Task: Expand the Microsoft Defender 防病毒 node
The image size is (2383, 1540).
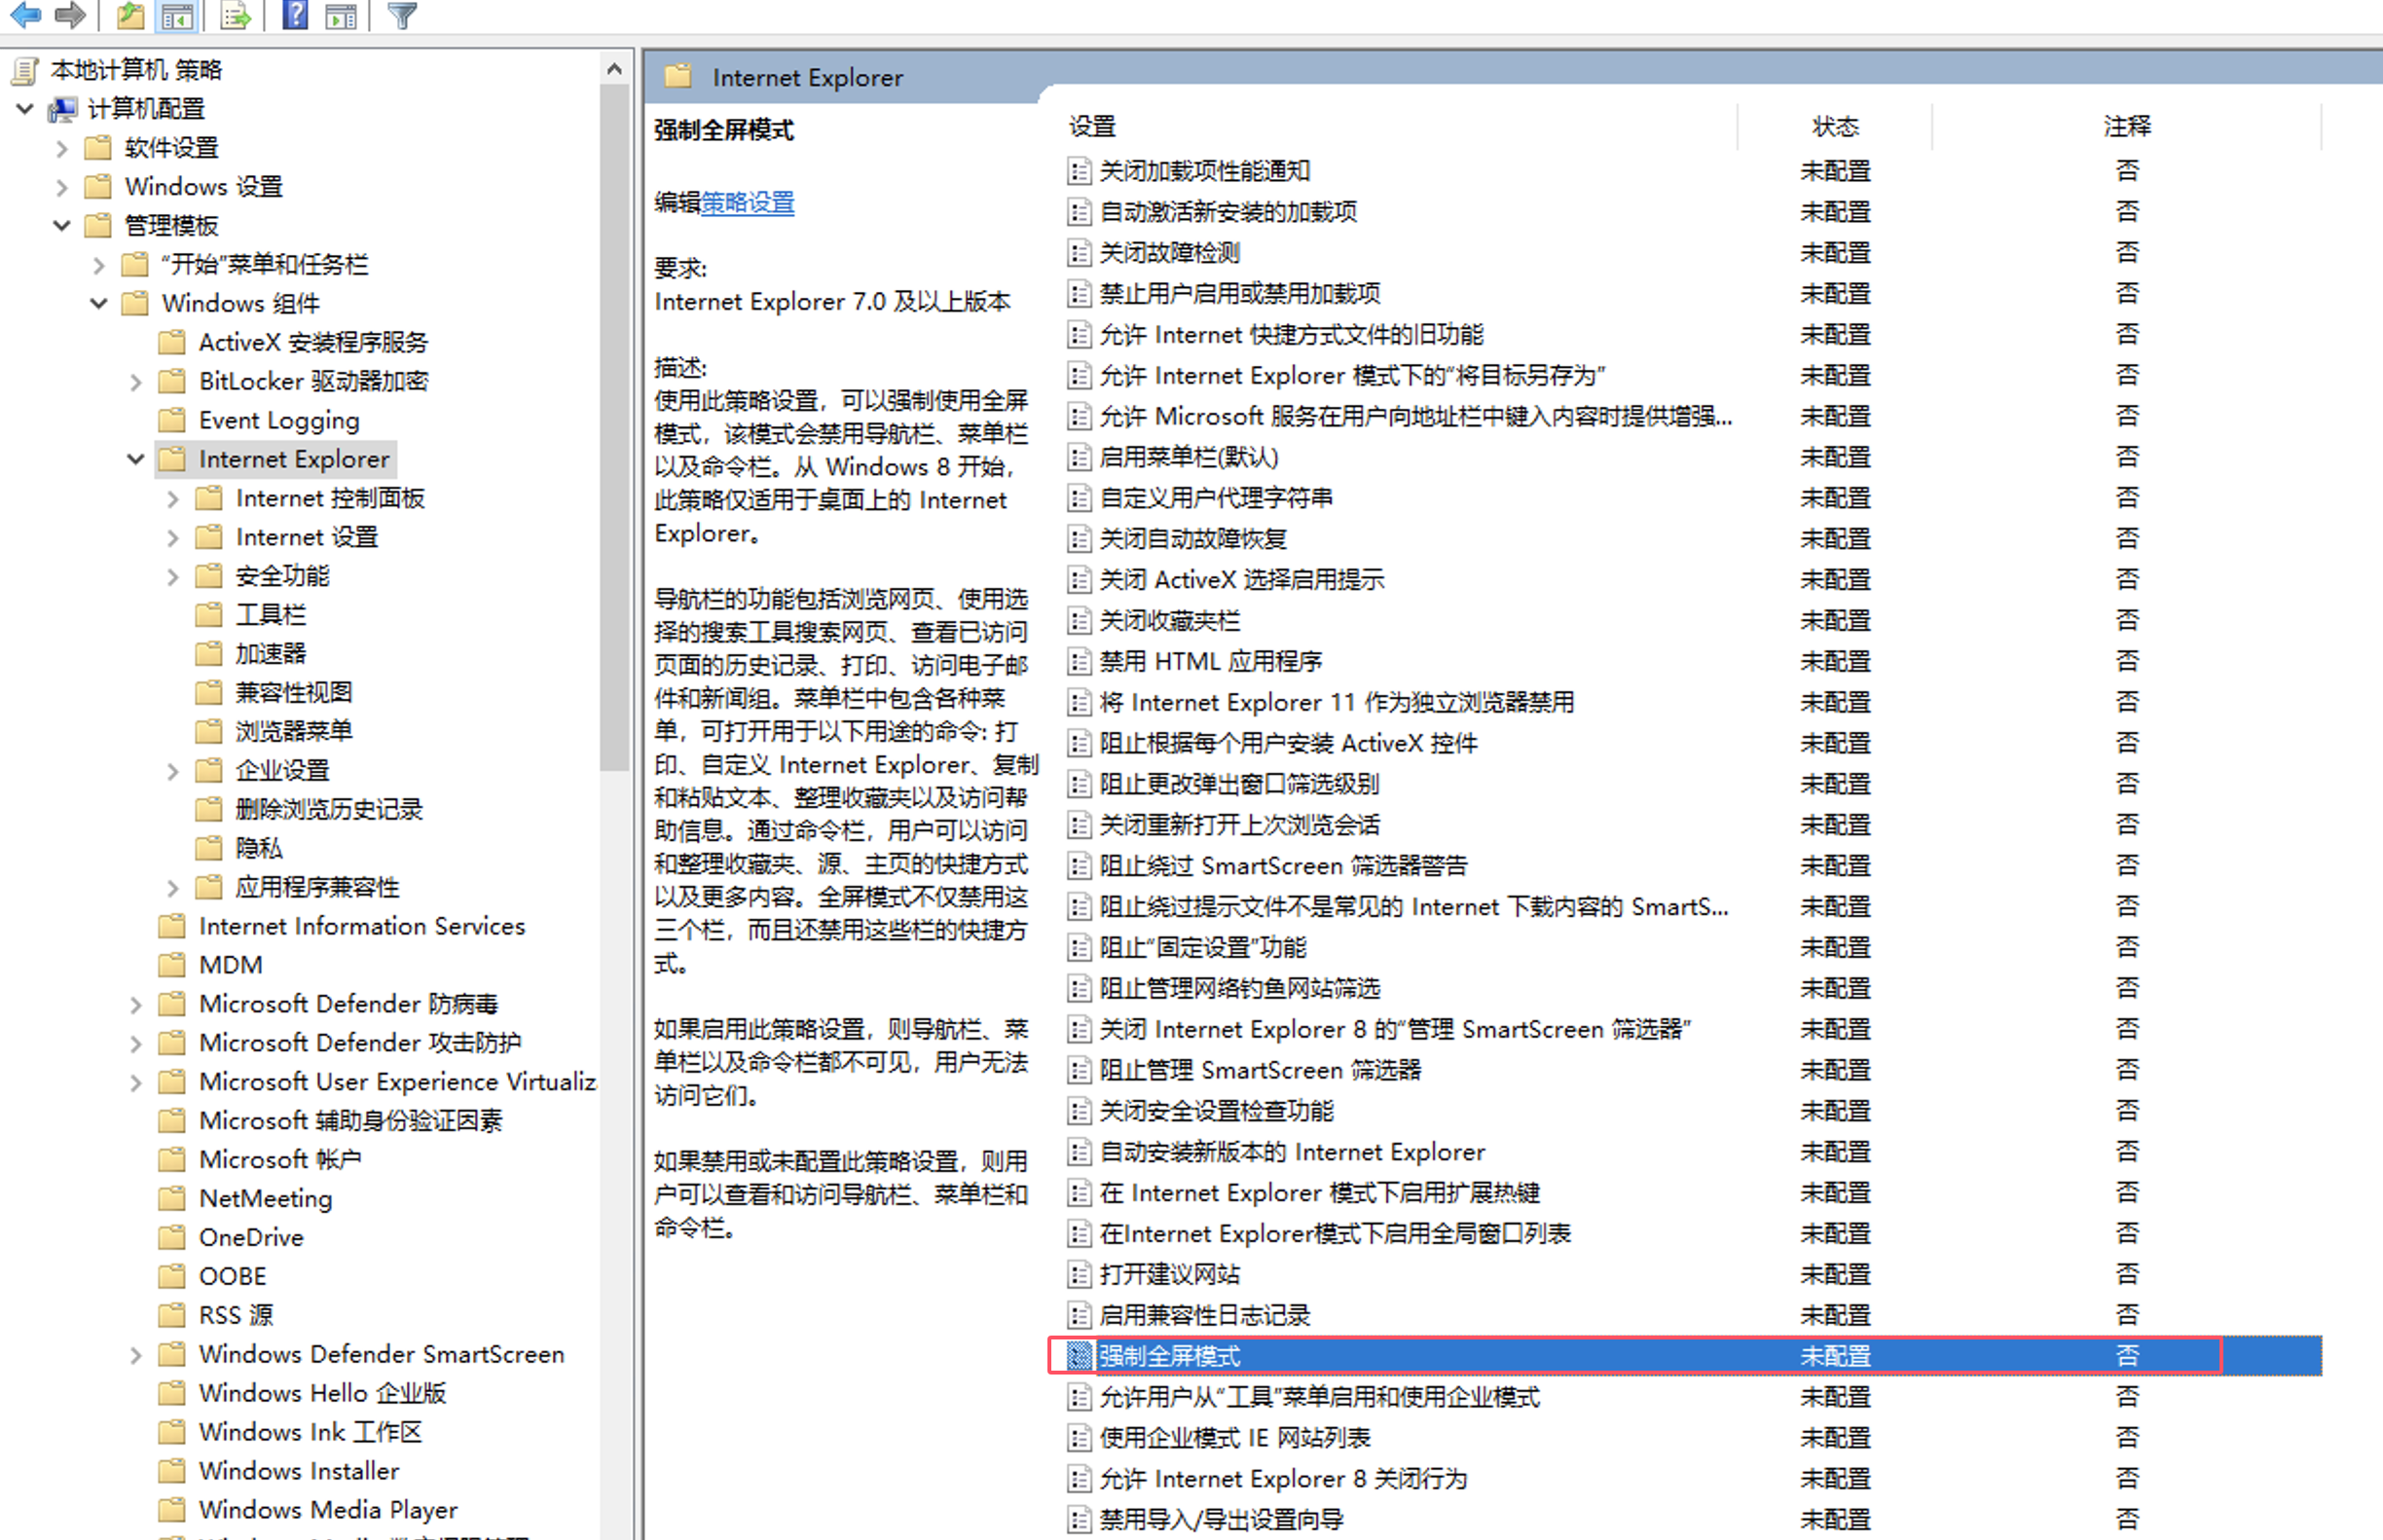Action: pyautogui.click(x=135, y=1004)
